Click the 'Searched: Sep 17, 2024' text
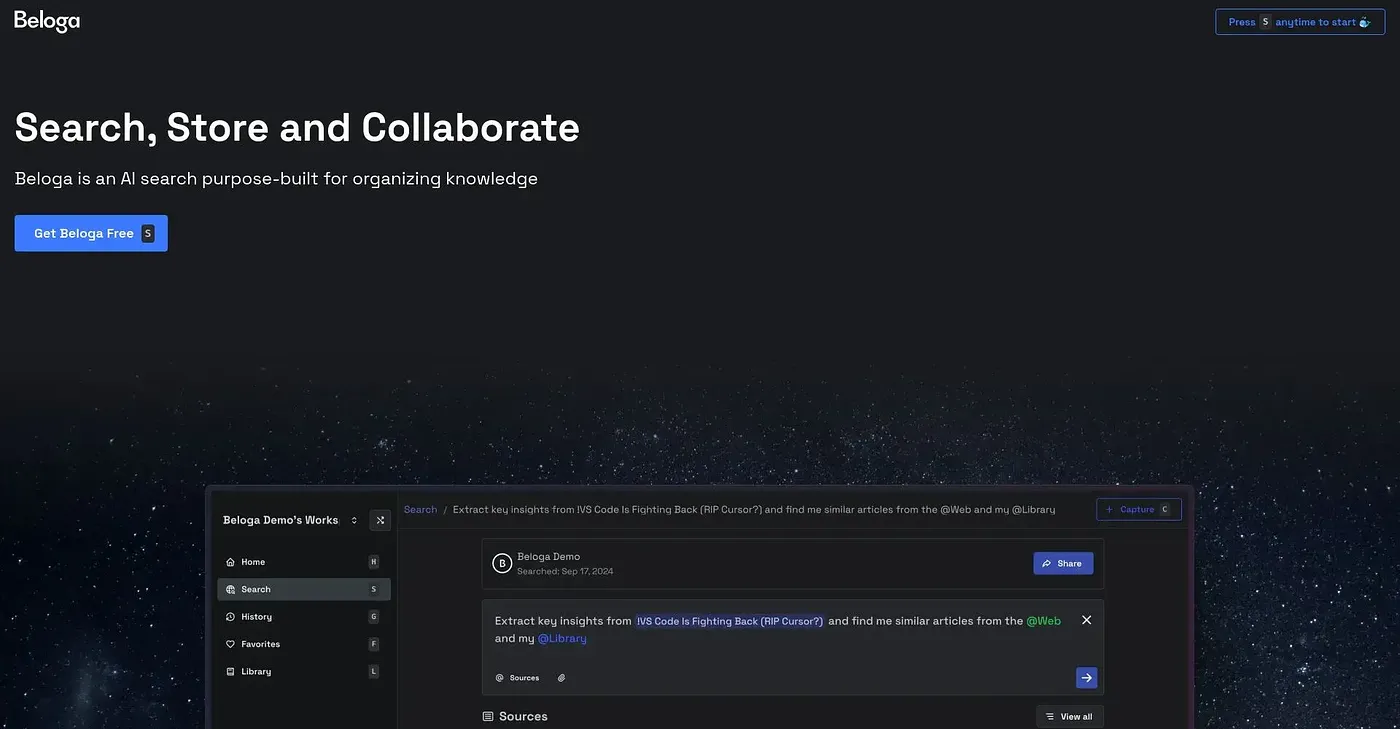1400x729 pixels. [x=565, y=571]
